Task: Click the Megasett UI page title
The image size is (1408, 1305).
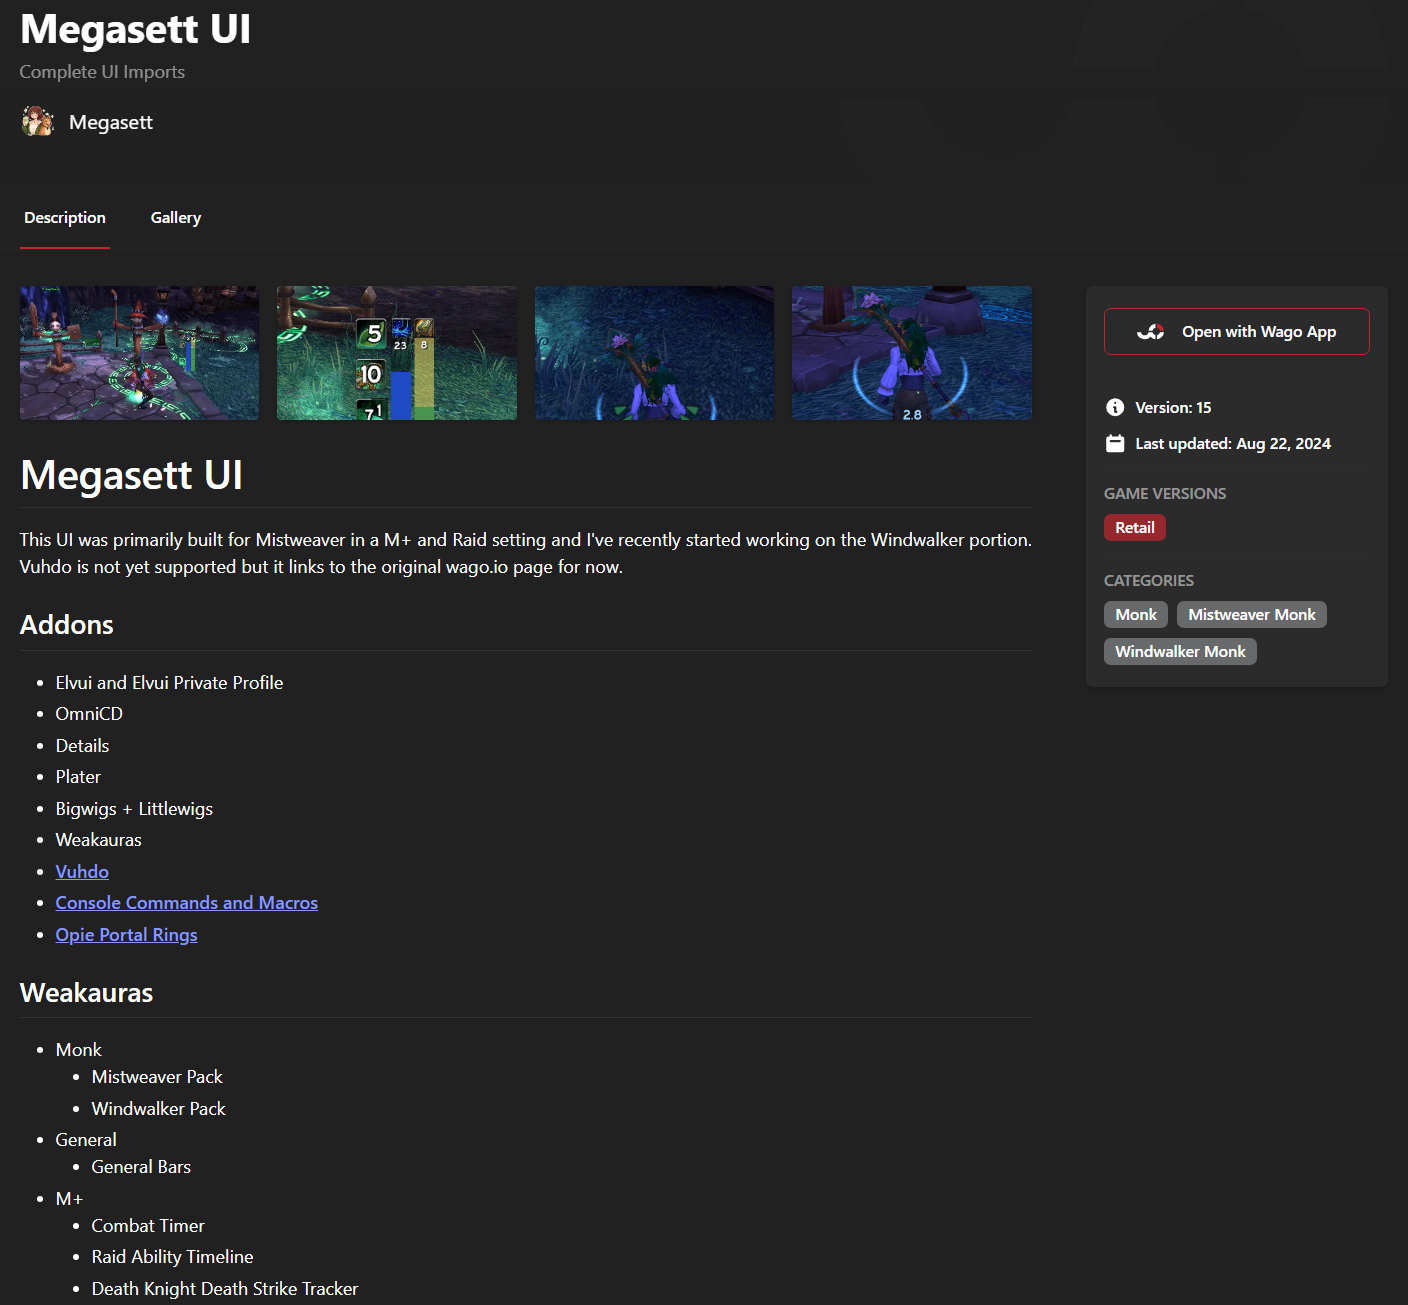Action: pos(135,29)
